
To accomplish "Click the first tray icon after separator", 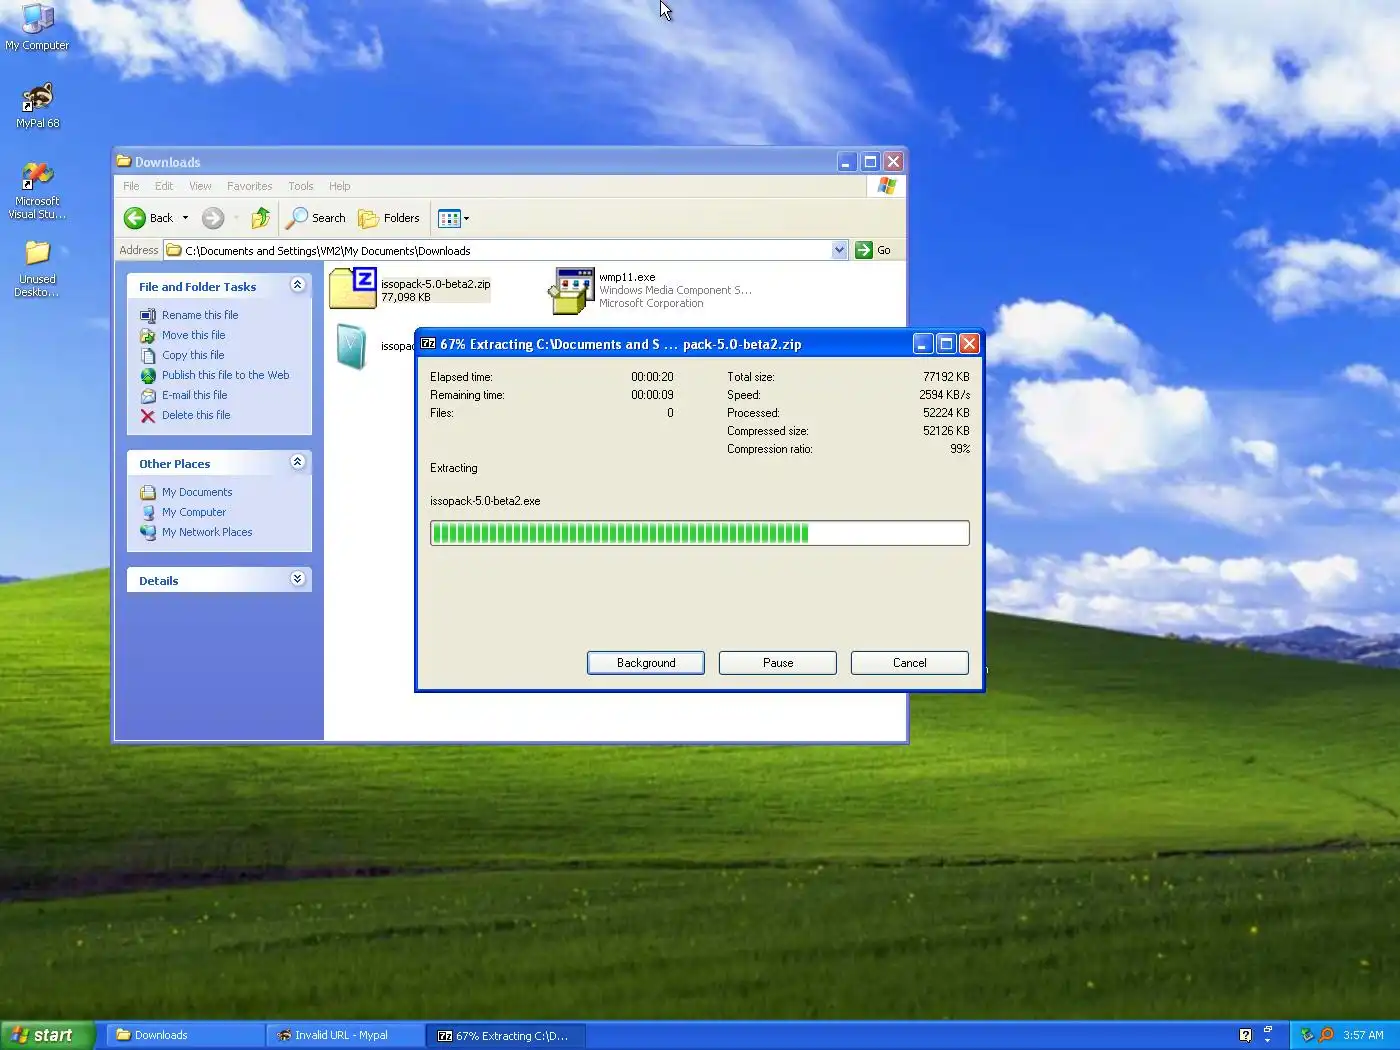I will (x=1306, y=1035).
